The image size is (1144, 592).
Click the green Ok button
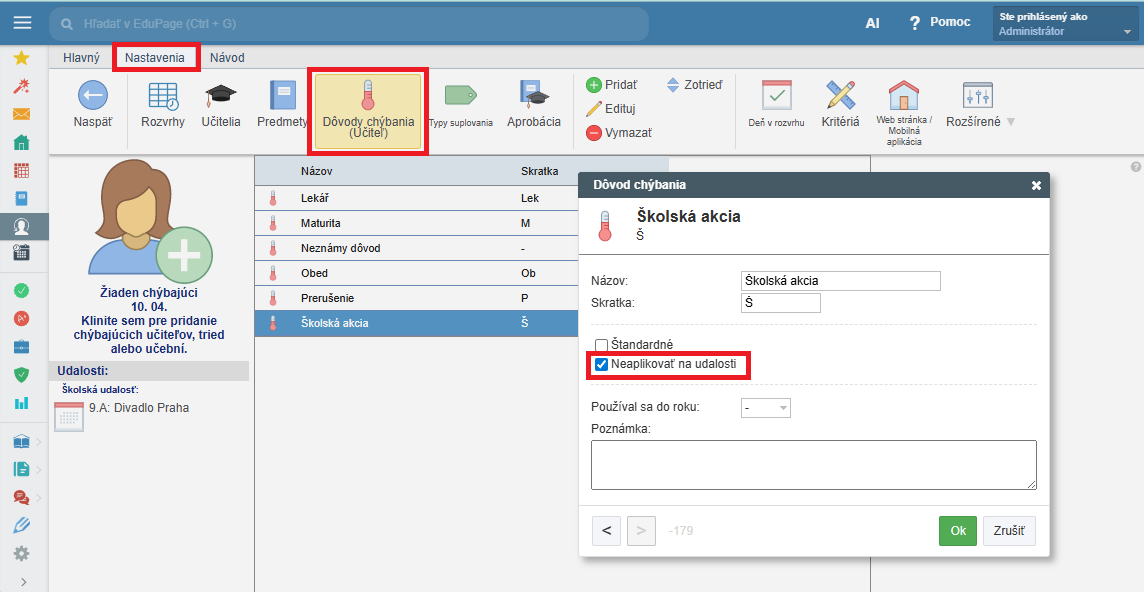point(957,531)
